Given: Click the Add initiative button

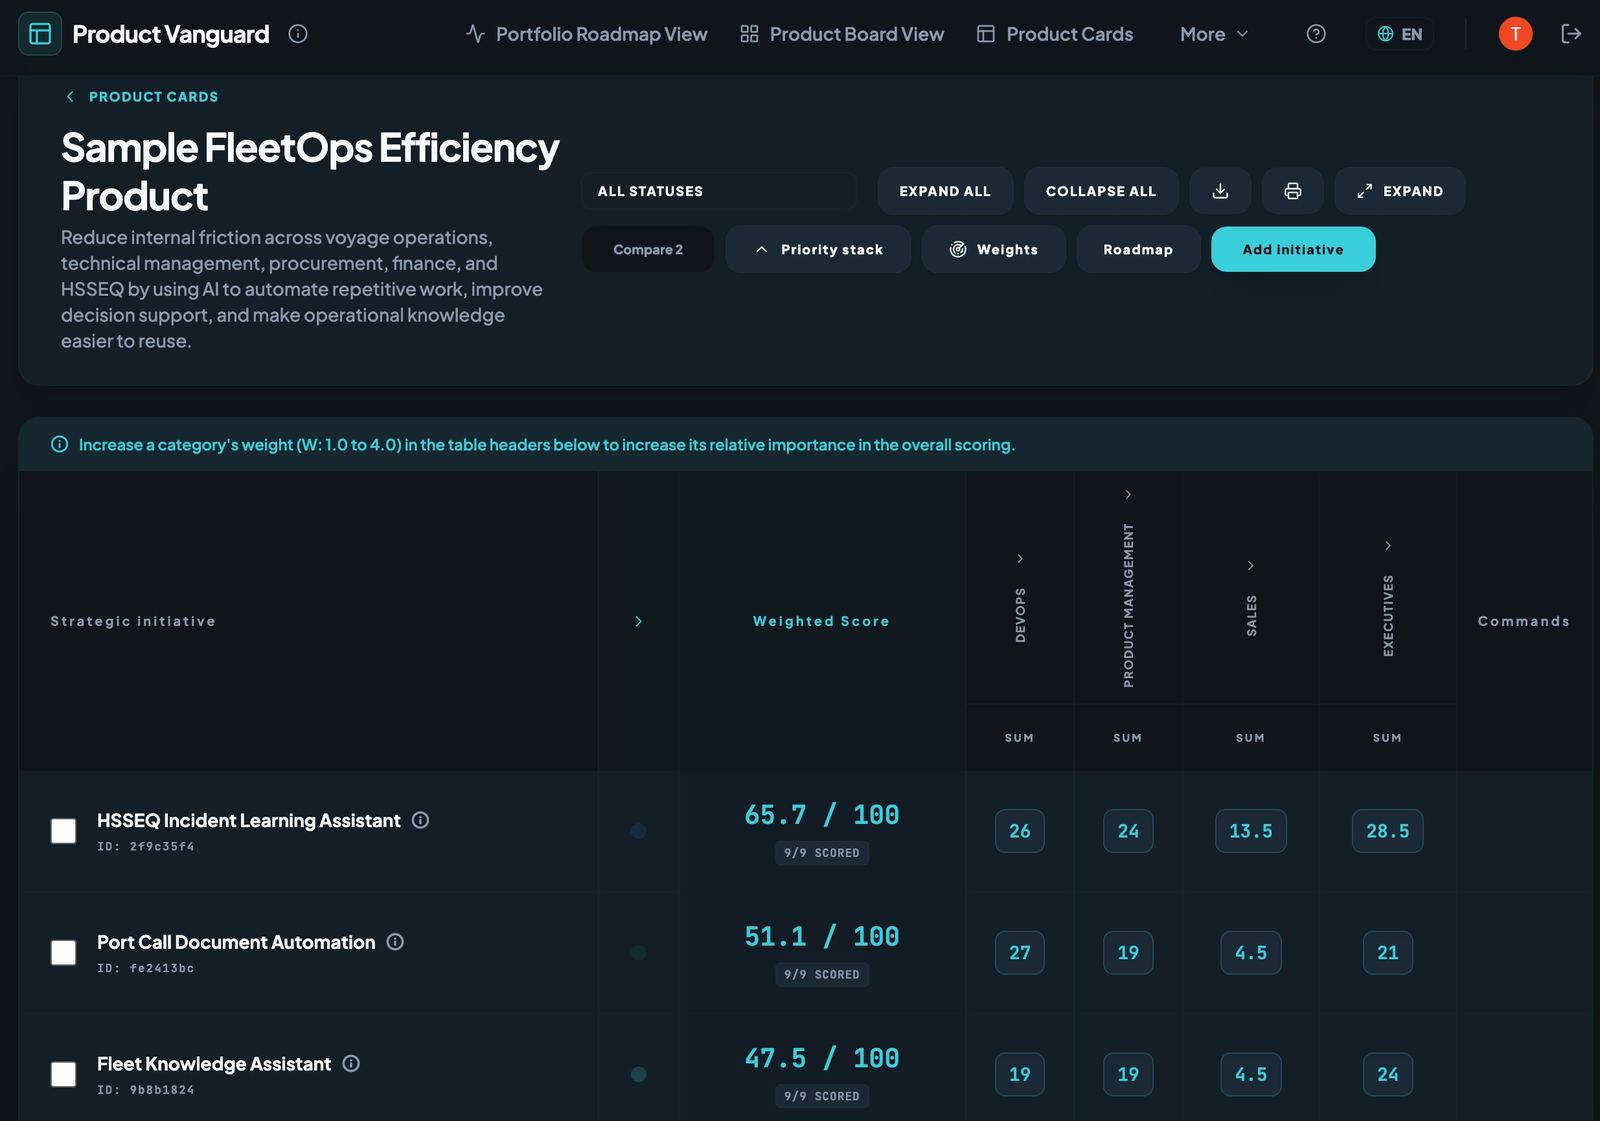Looking at the screenshot, I should click(x=1293, y=249).
